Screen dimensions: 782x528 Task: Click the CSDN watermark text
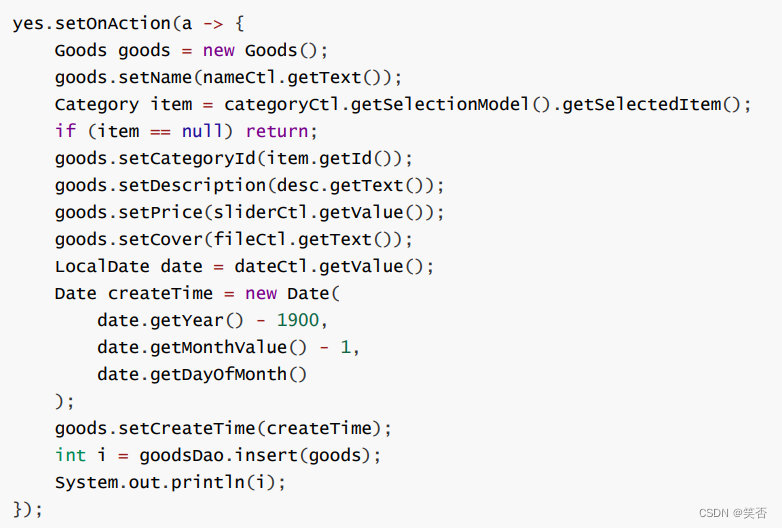[733, 513]
